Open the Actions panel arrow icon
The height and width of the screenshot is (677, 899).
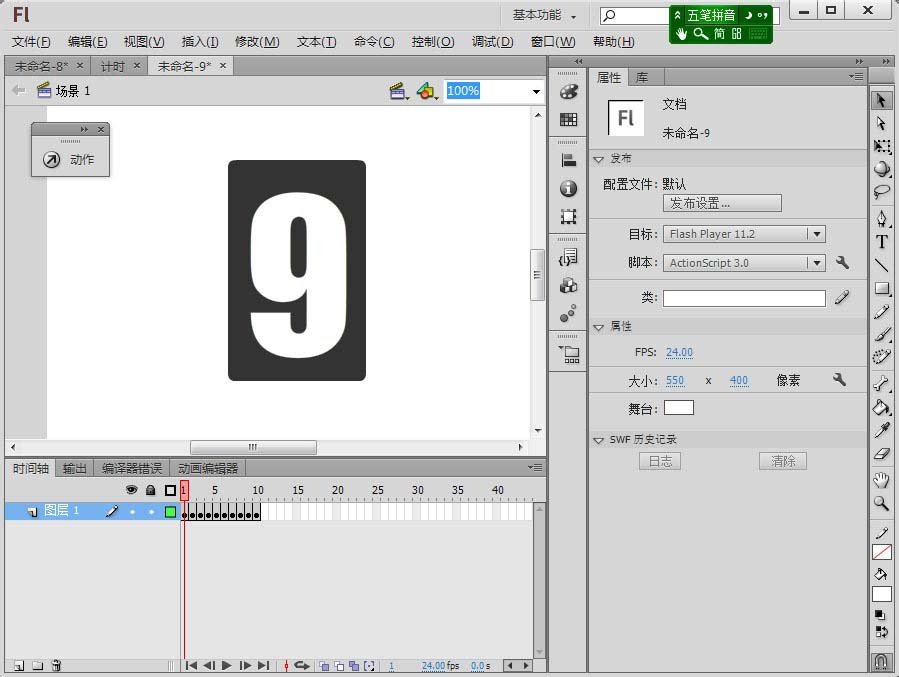tap(52, 159)
